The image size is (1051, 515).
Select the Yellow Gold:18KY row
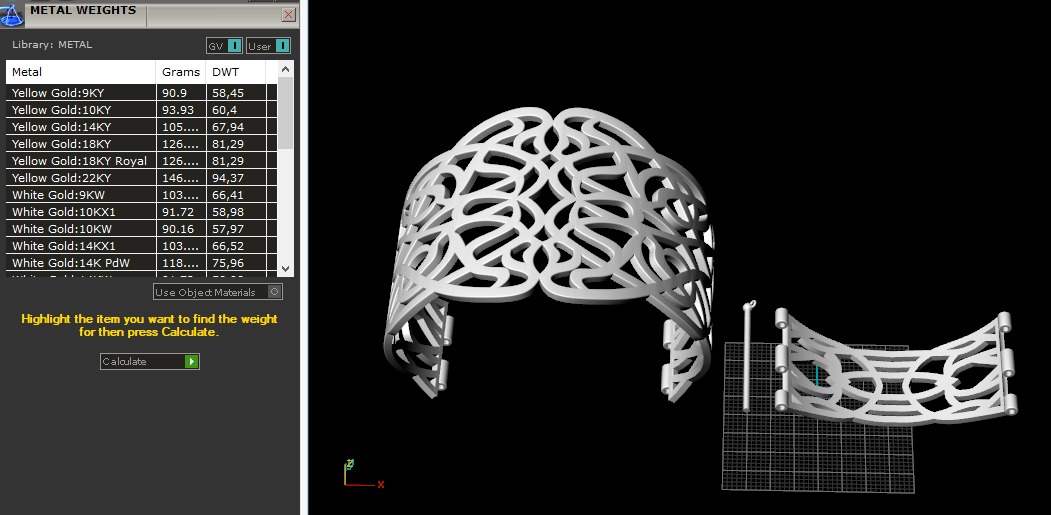point(141,144)
